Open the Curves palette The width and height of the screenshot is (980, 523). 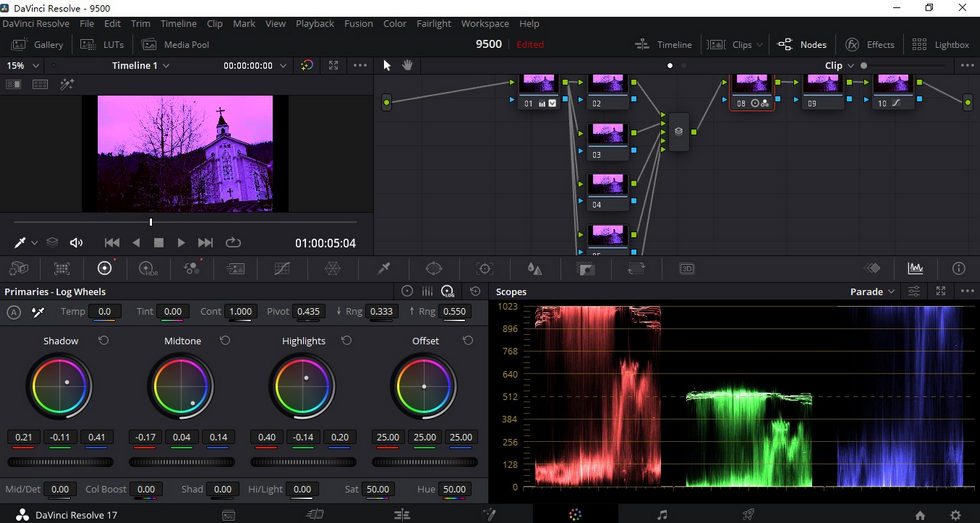282,269
